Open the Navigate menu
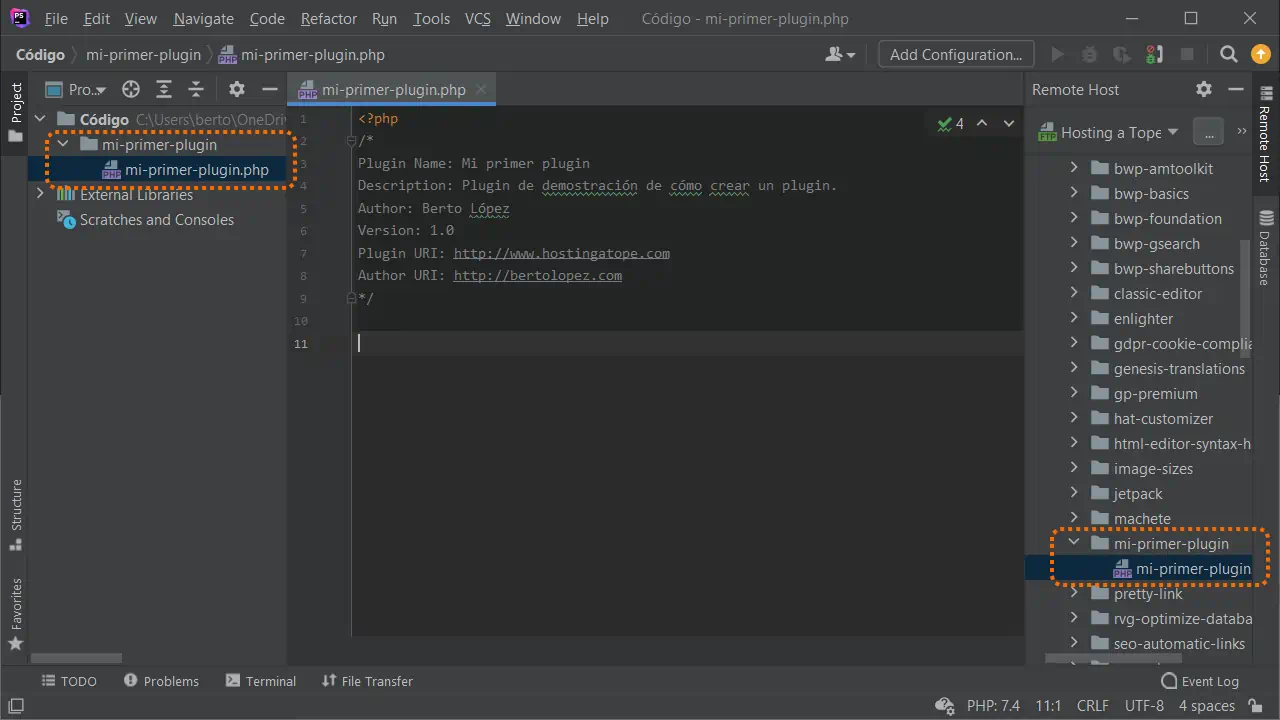This screenshot has width=1280, height=720. 203,18
